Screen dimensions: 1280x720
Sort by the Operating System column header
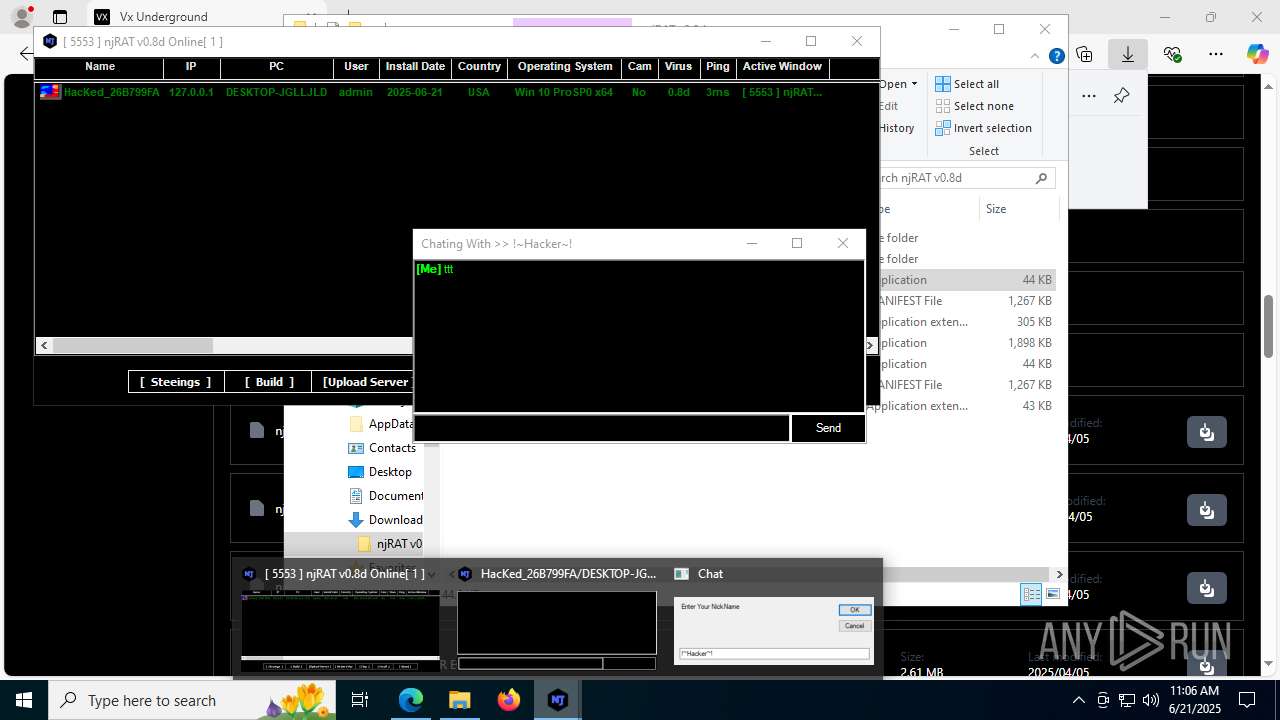coord(565,67)
